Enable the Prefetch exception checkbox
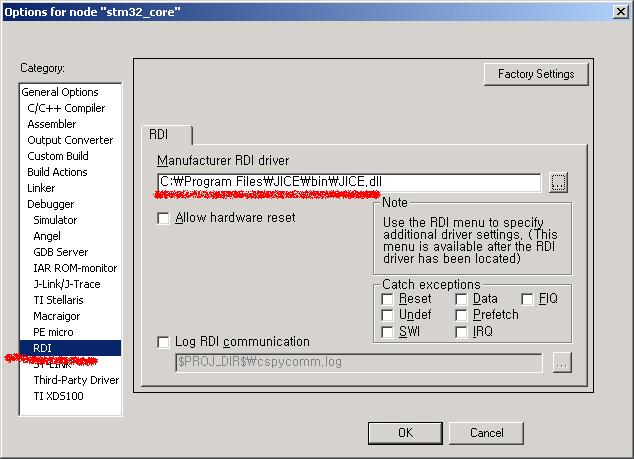Viewport: 634px width, 459px height. [x=462, y=315]
